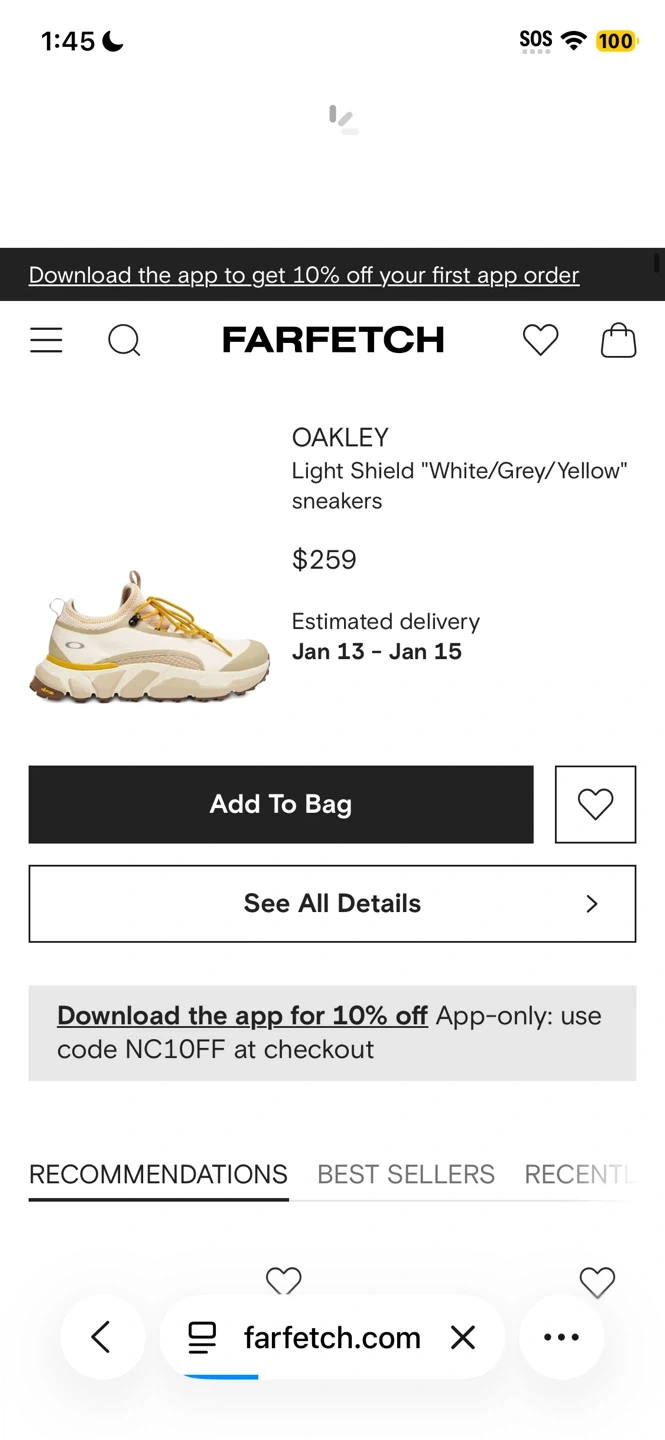Tap the site settings icon beside farfetch.com
The image size is (665, 1440).
[x=202, y=1337]
